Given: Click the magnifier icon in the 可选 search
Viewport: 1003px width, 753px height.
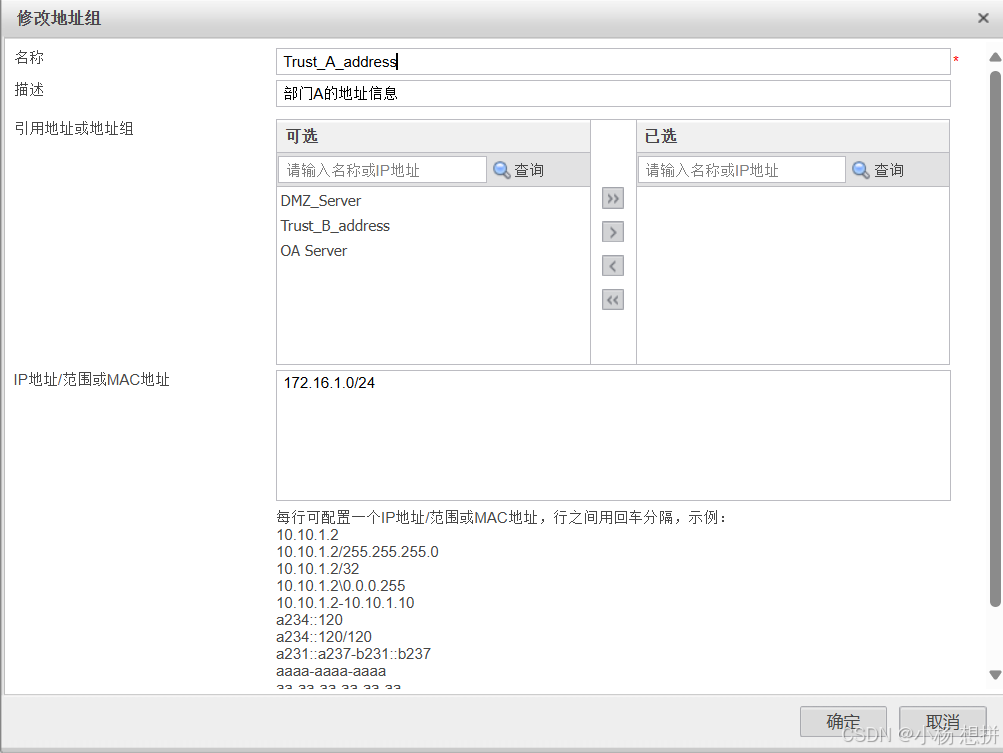Looking at the screenshot, I should click(502, 170).
